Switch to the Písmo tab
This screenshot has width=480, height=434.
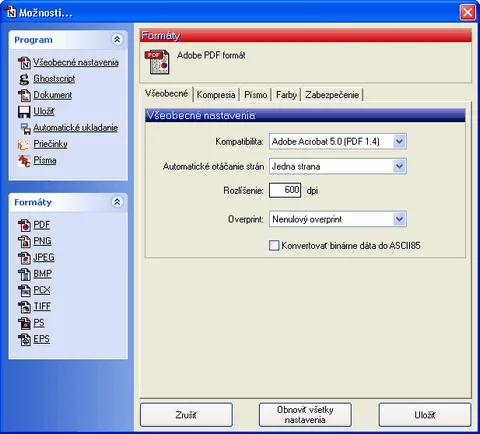click(256, 95)
